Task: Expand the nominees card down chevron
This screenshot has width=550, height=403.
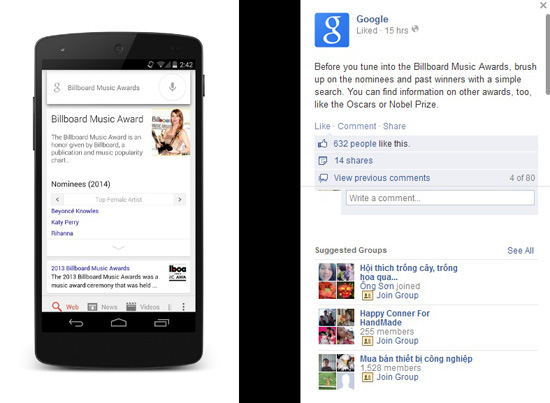Action: coord(119,248)
